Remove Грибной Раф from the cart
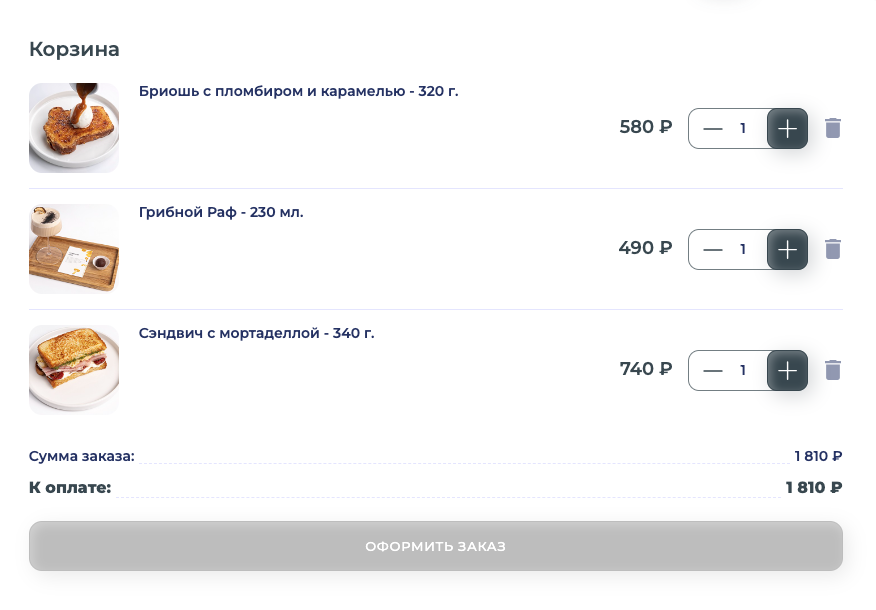 tap(833, 249)
